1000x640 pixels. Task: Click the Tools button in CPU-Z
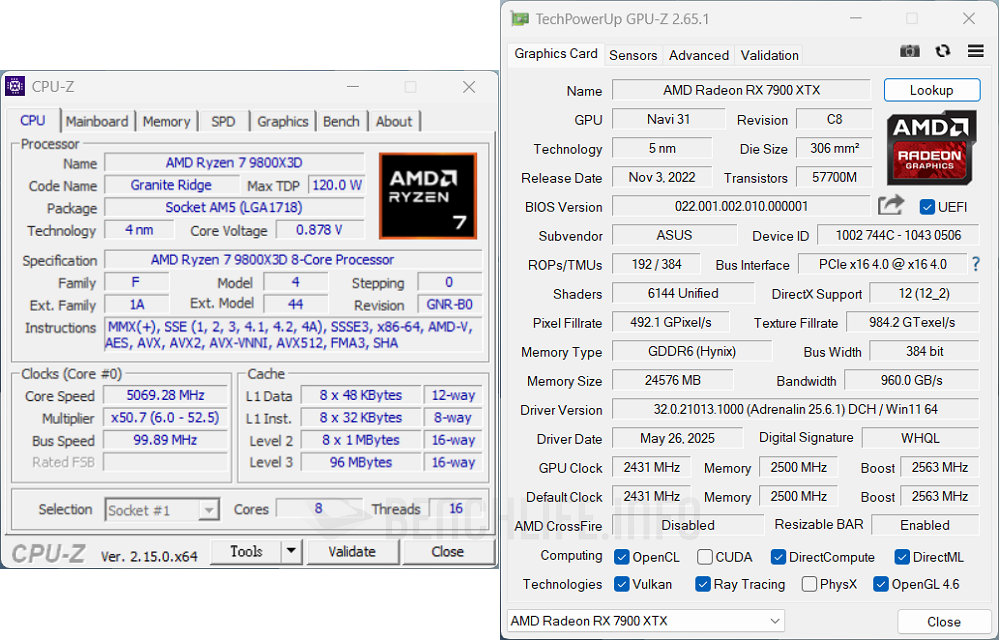click(x=246, y=551)
